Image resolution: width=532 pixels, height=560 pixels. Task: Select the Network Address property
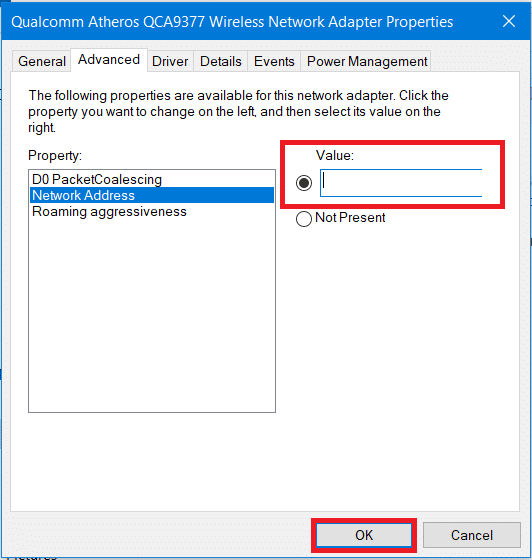pyautogui.click(x=152, y=195)
